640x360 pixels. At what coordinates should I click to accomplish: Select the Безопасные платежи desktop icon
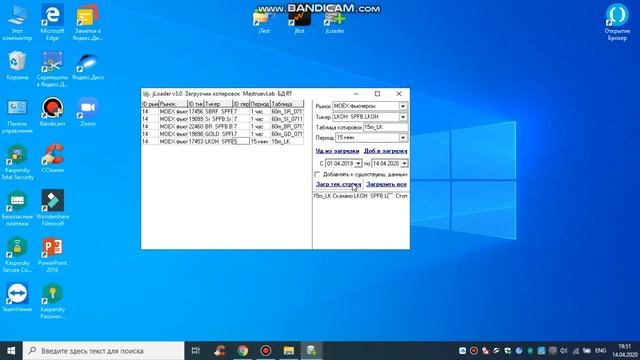pyautogui.click(x=17, y=208)
